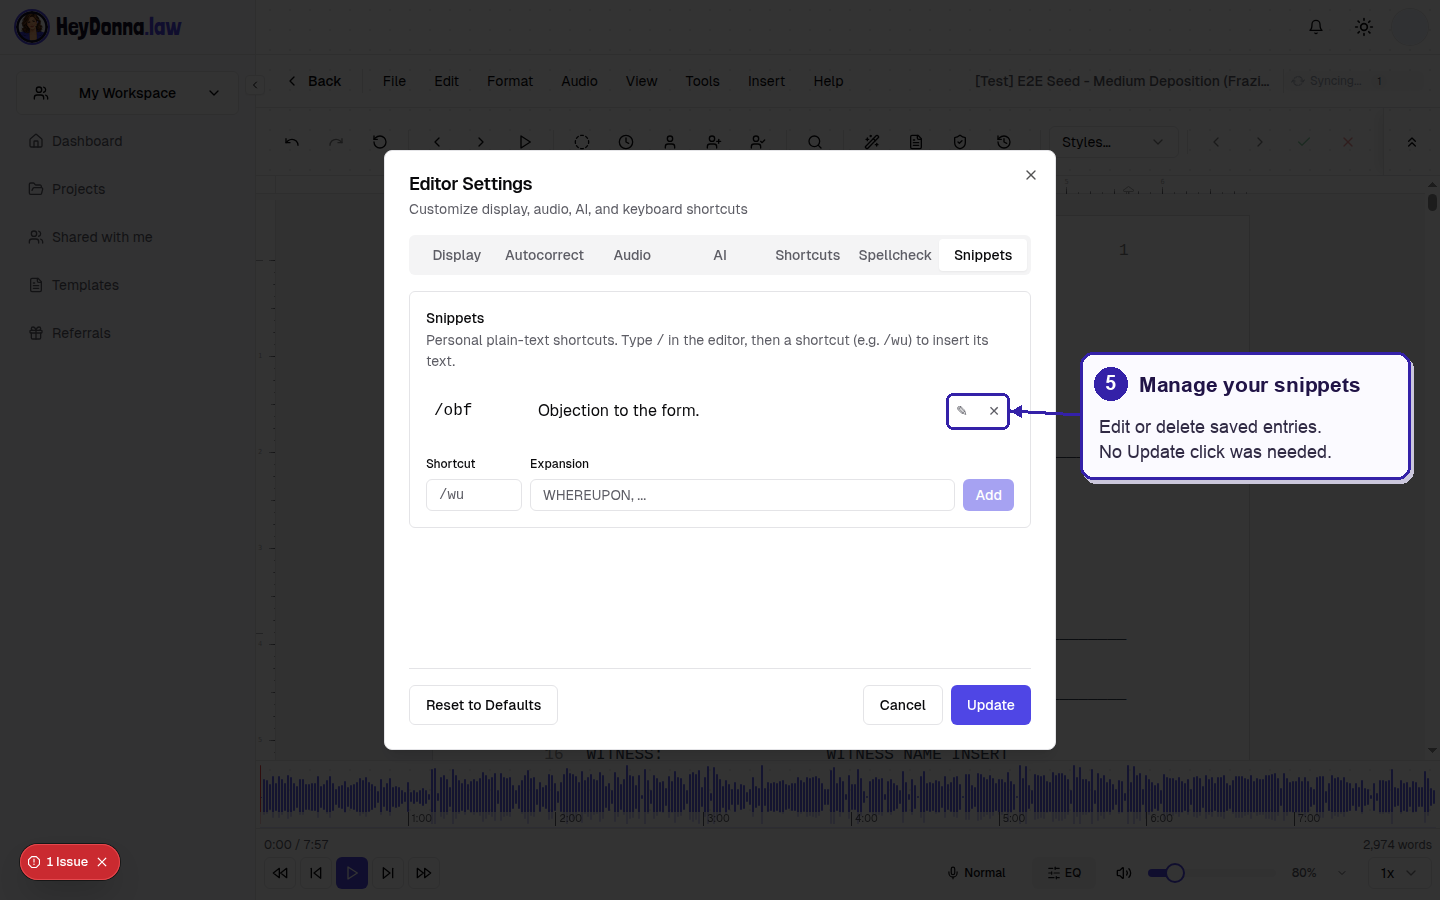The image size is (1440, 900).
Task: Switch to the Display tab
Action: point(457,255)
